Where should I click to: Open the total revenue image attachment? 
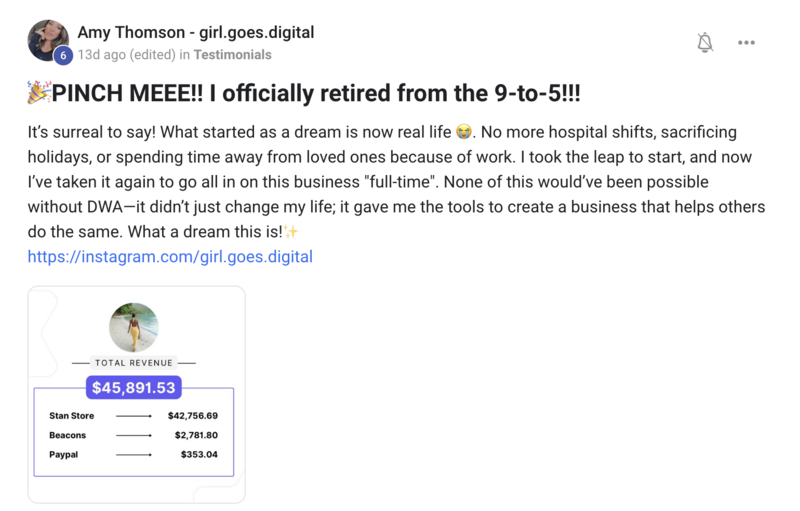click(x=136, y=394)
